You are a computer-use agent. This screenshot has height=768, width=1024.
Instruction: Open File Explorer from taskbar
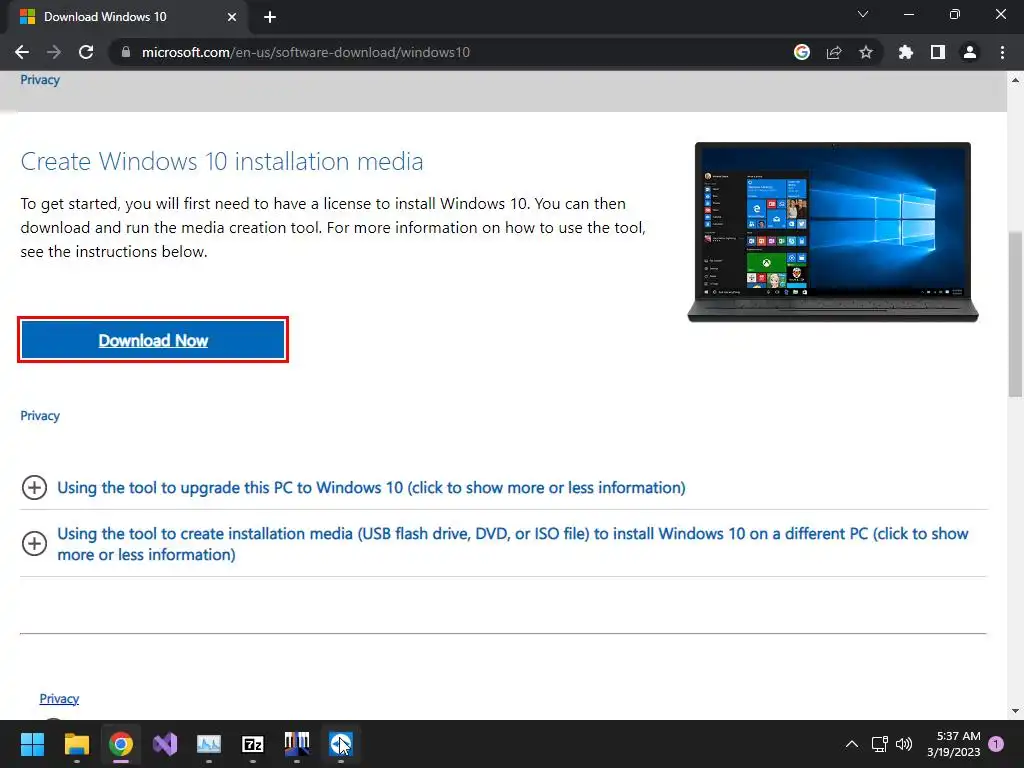(x=76, y=744)
